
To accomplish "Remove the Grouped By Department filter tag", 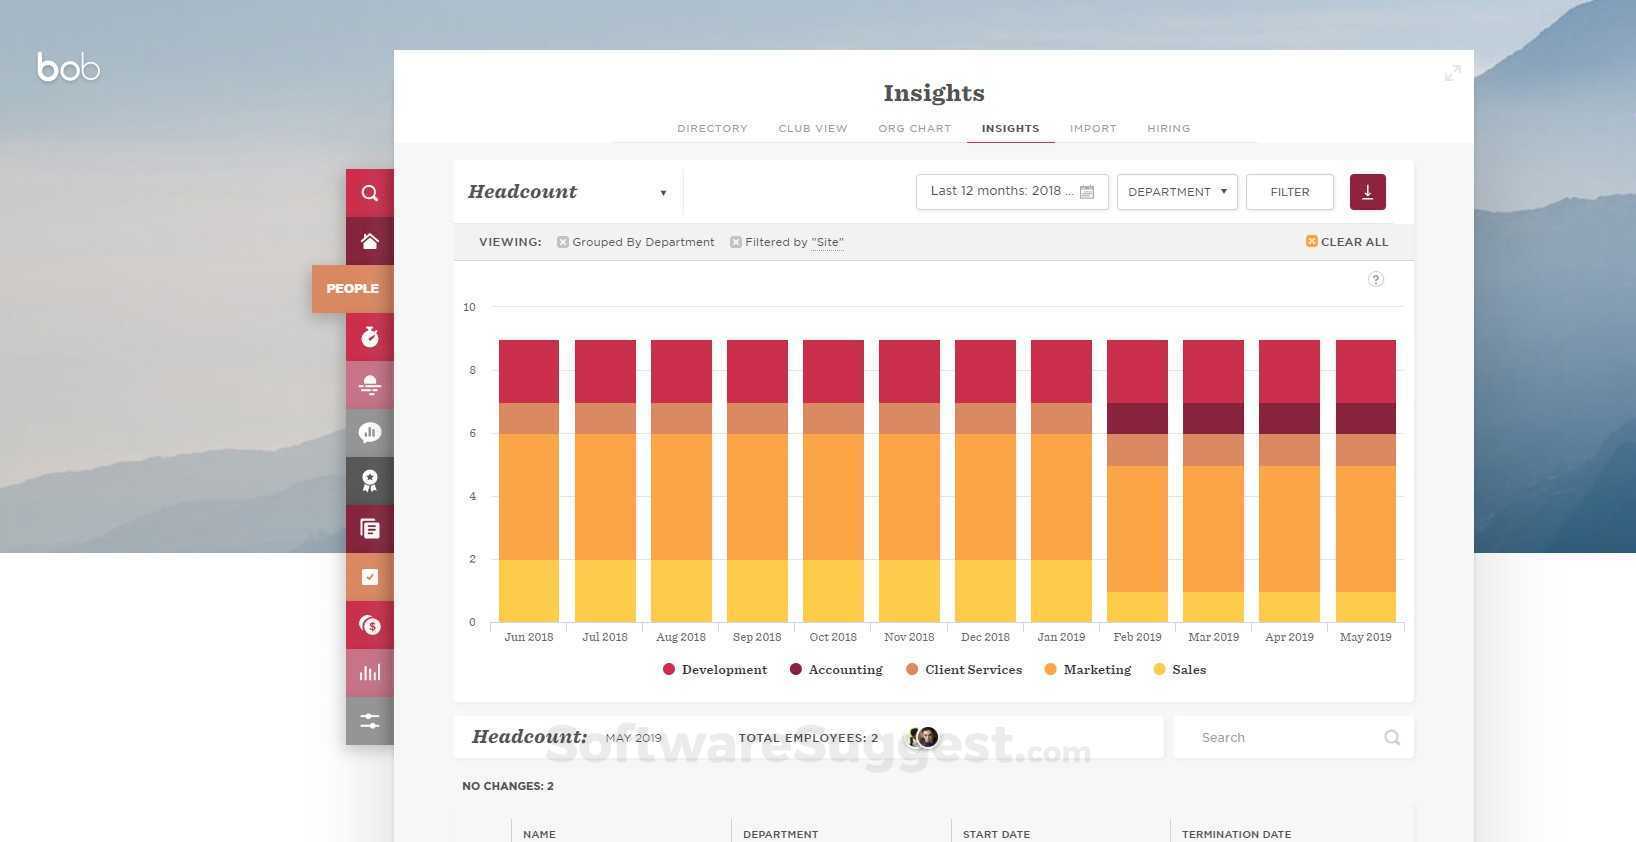I will coord(563,242).
